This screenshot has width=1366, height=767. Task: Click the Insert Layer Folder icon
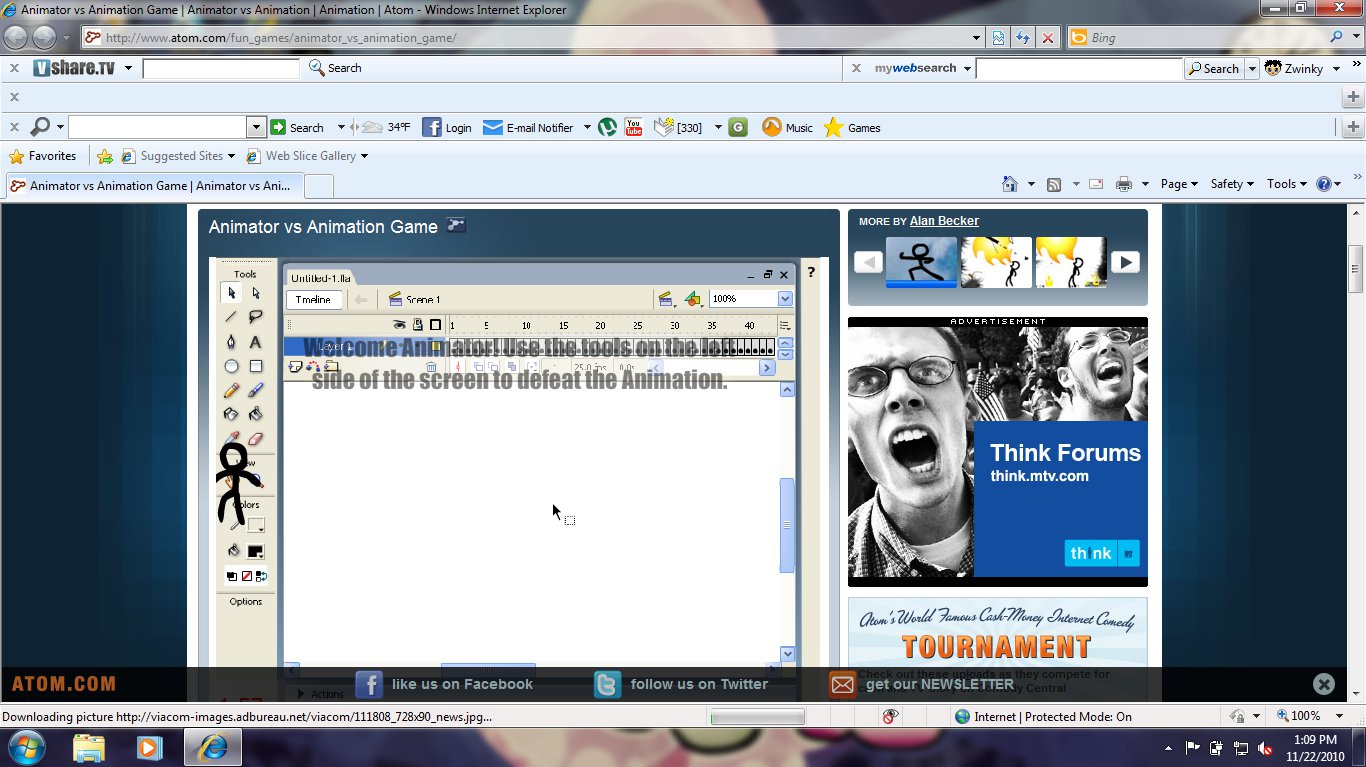click(331, 368)
